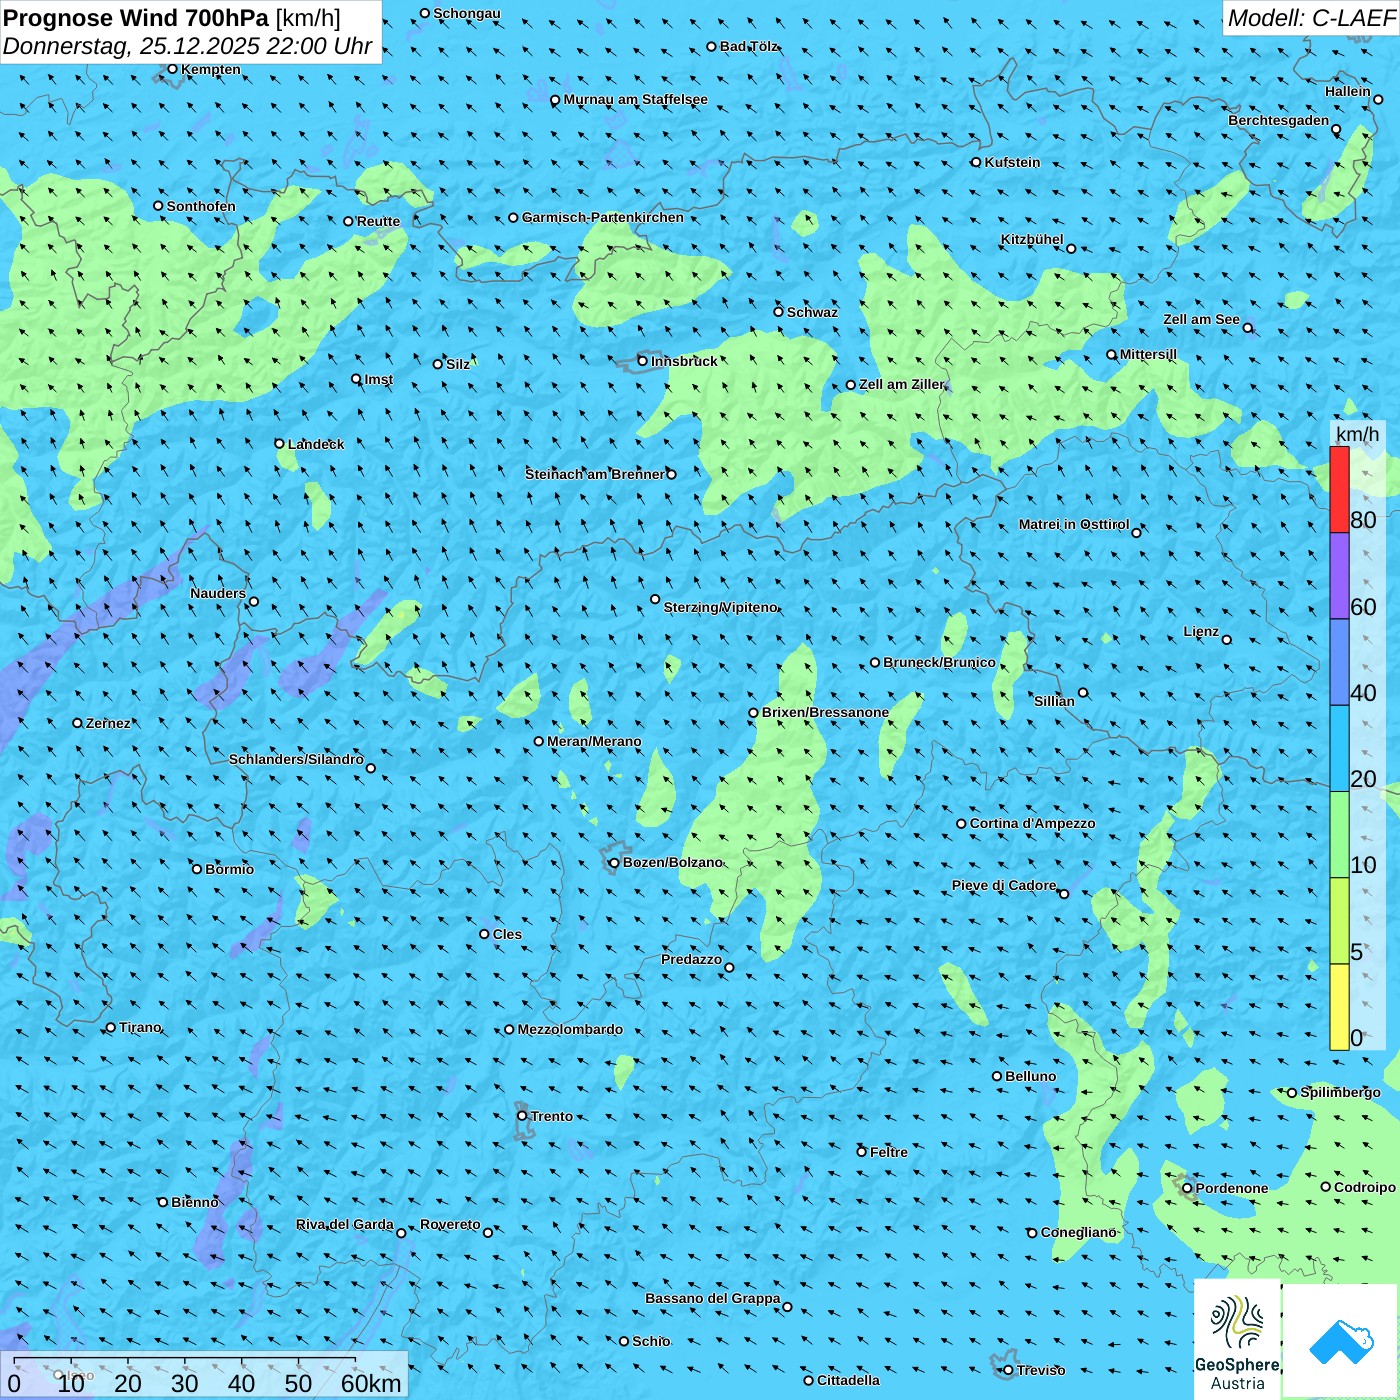This screenshot has height=1400, width=1400.
Task: Click the 'Garmisch-Partenkirchen' label
Action: [603, 217]
